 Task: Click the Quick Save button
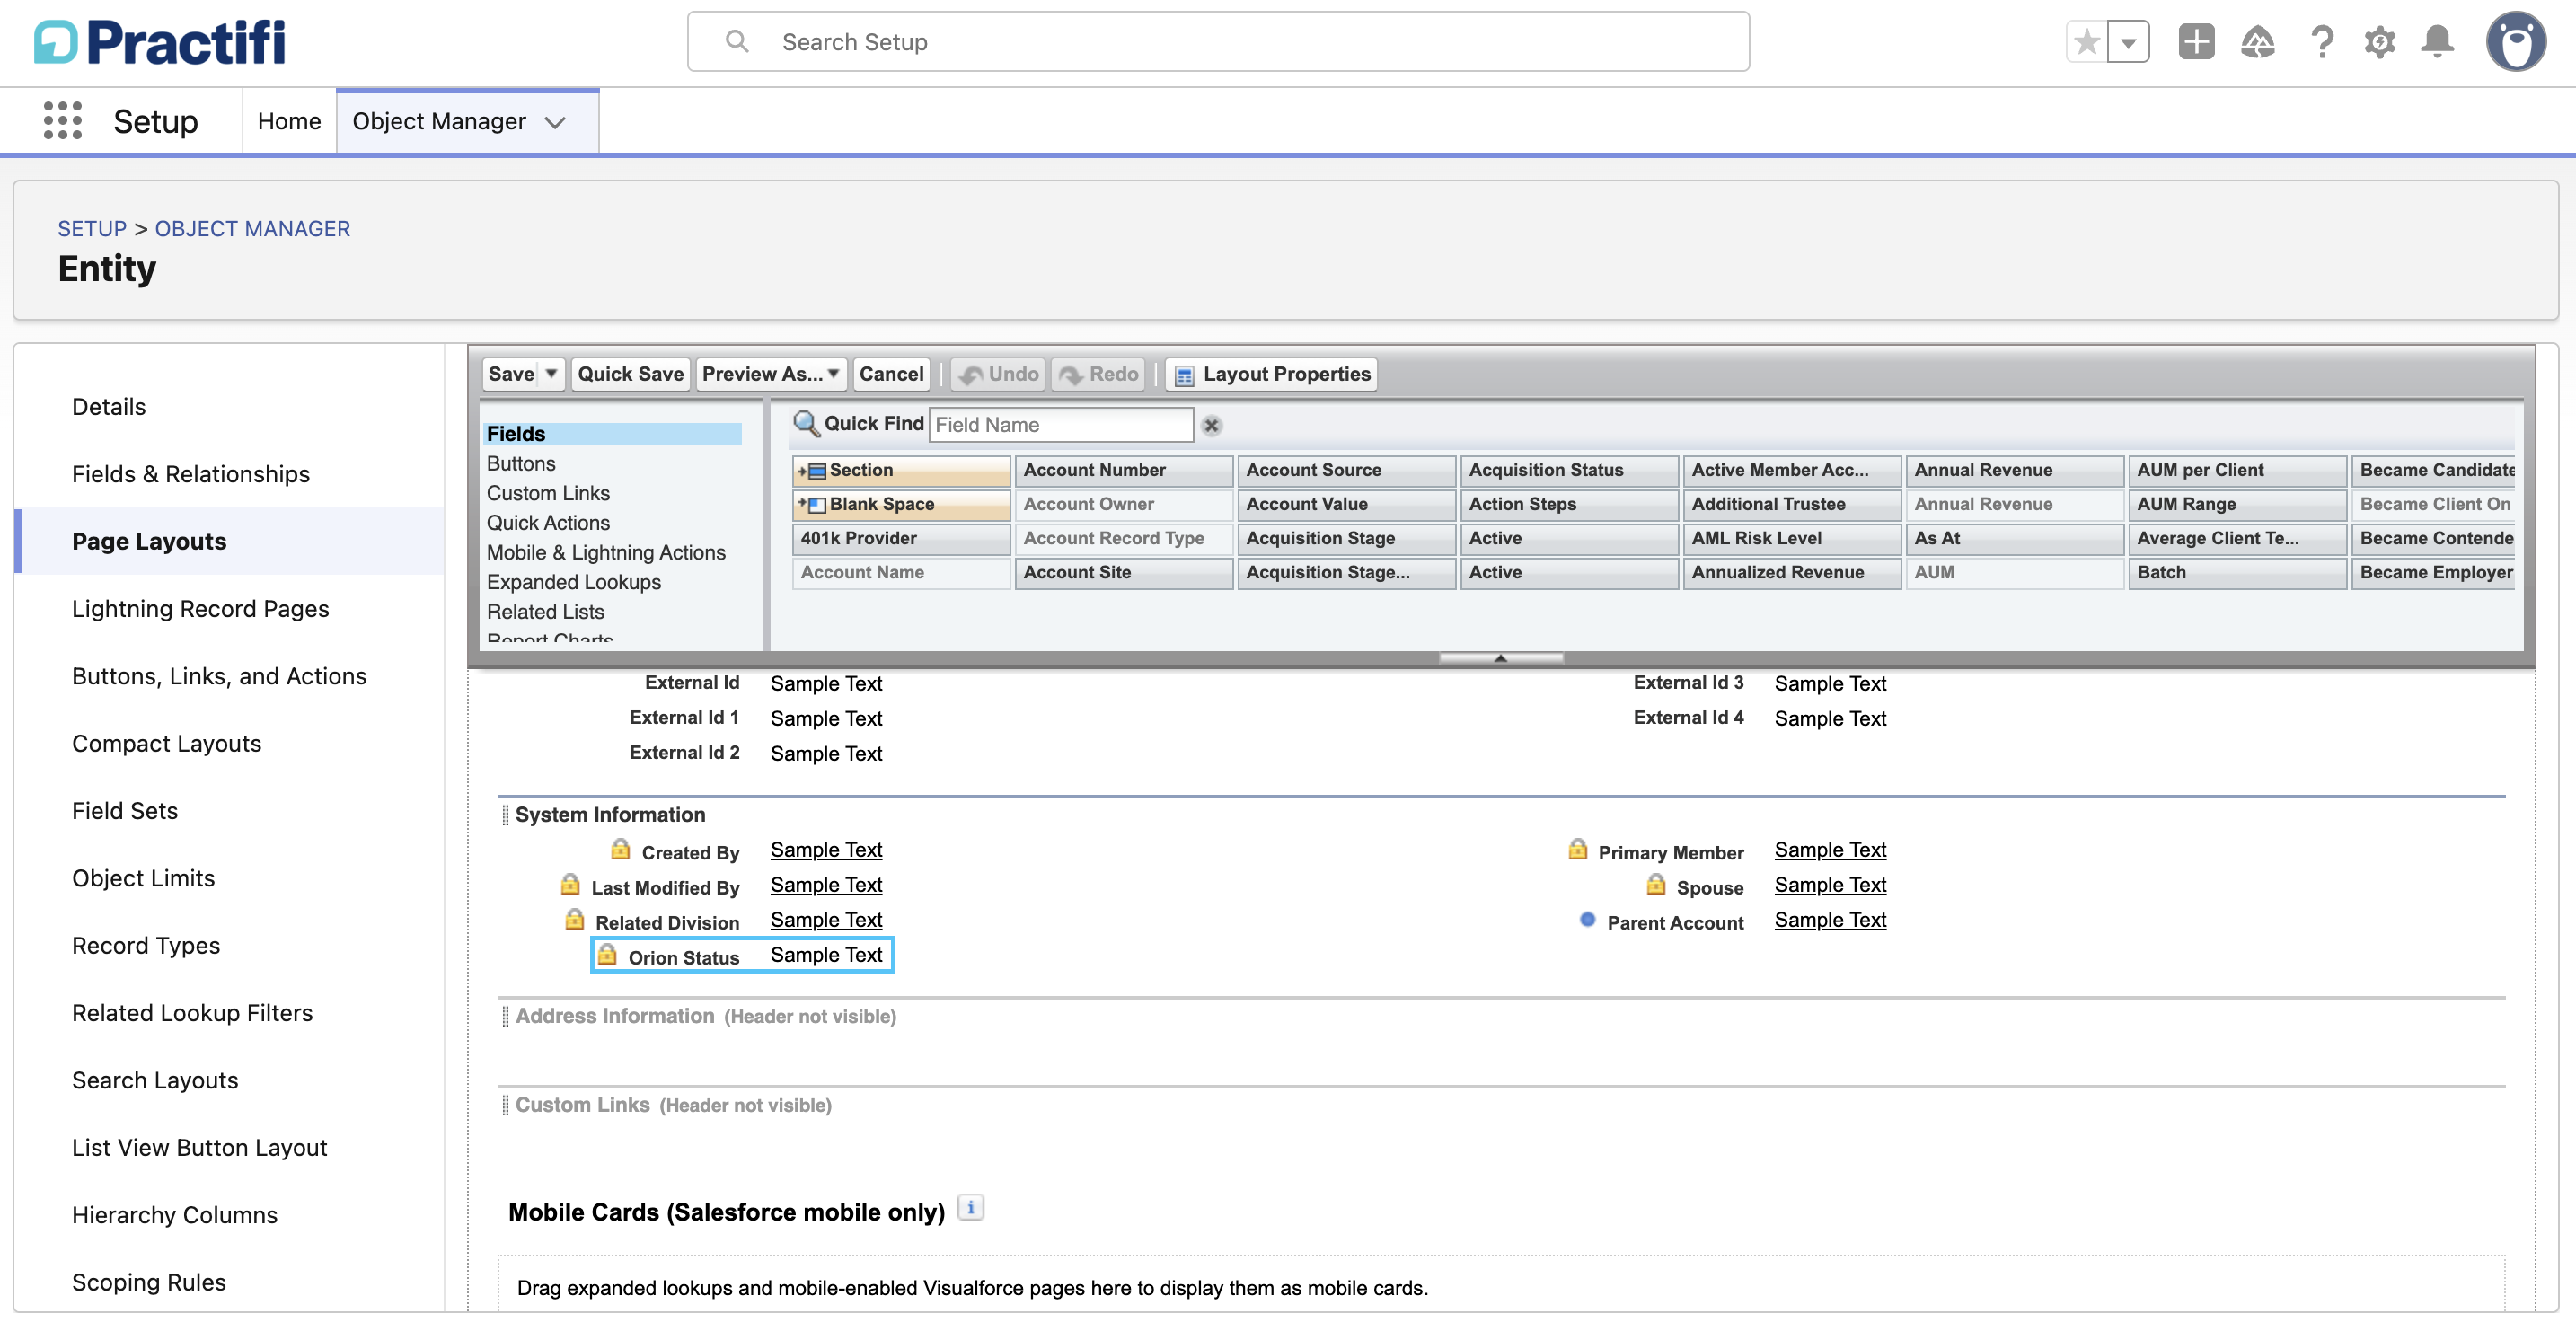pos(630,374)
